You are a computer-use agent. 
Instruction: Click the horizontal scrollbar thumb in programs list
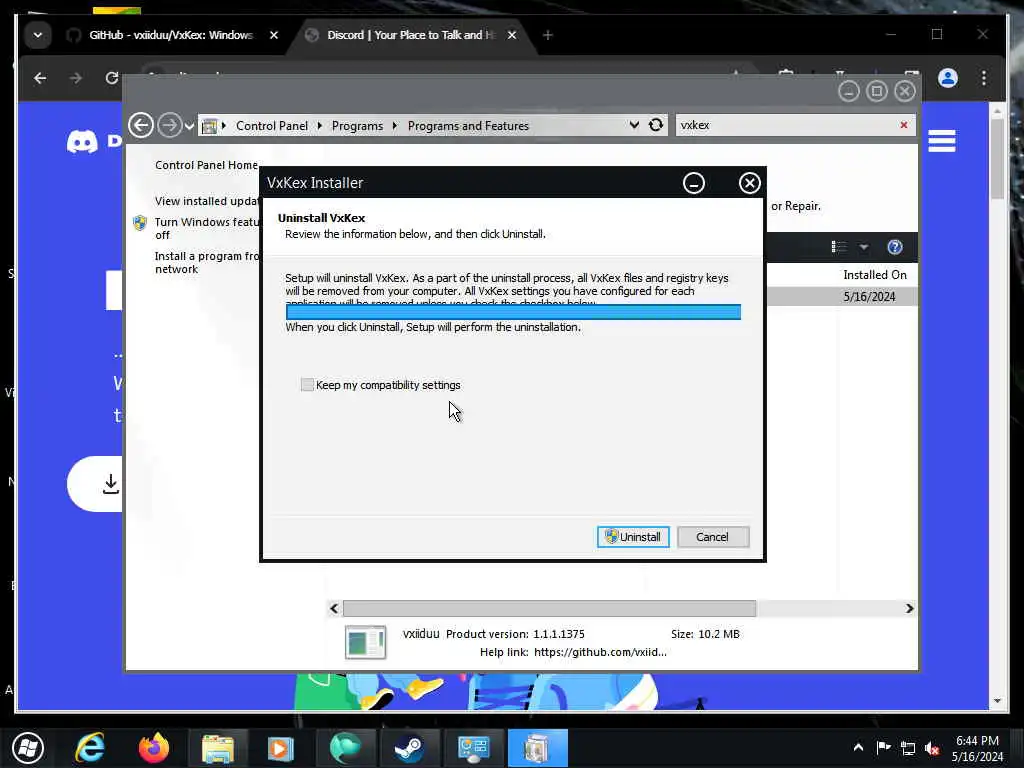click(x=549, y=609)
